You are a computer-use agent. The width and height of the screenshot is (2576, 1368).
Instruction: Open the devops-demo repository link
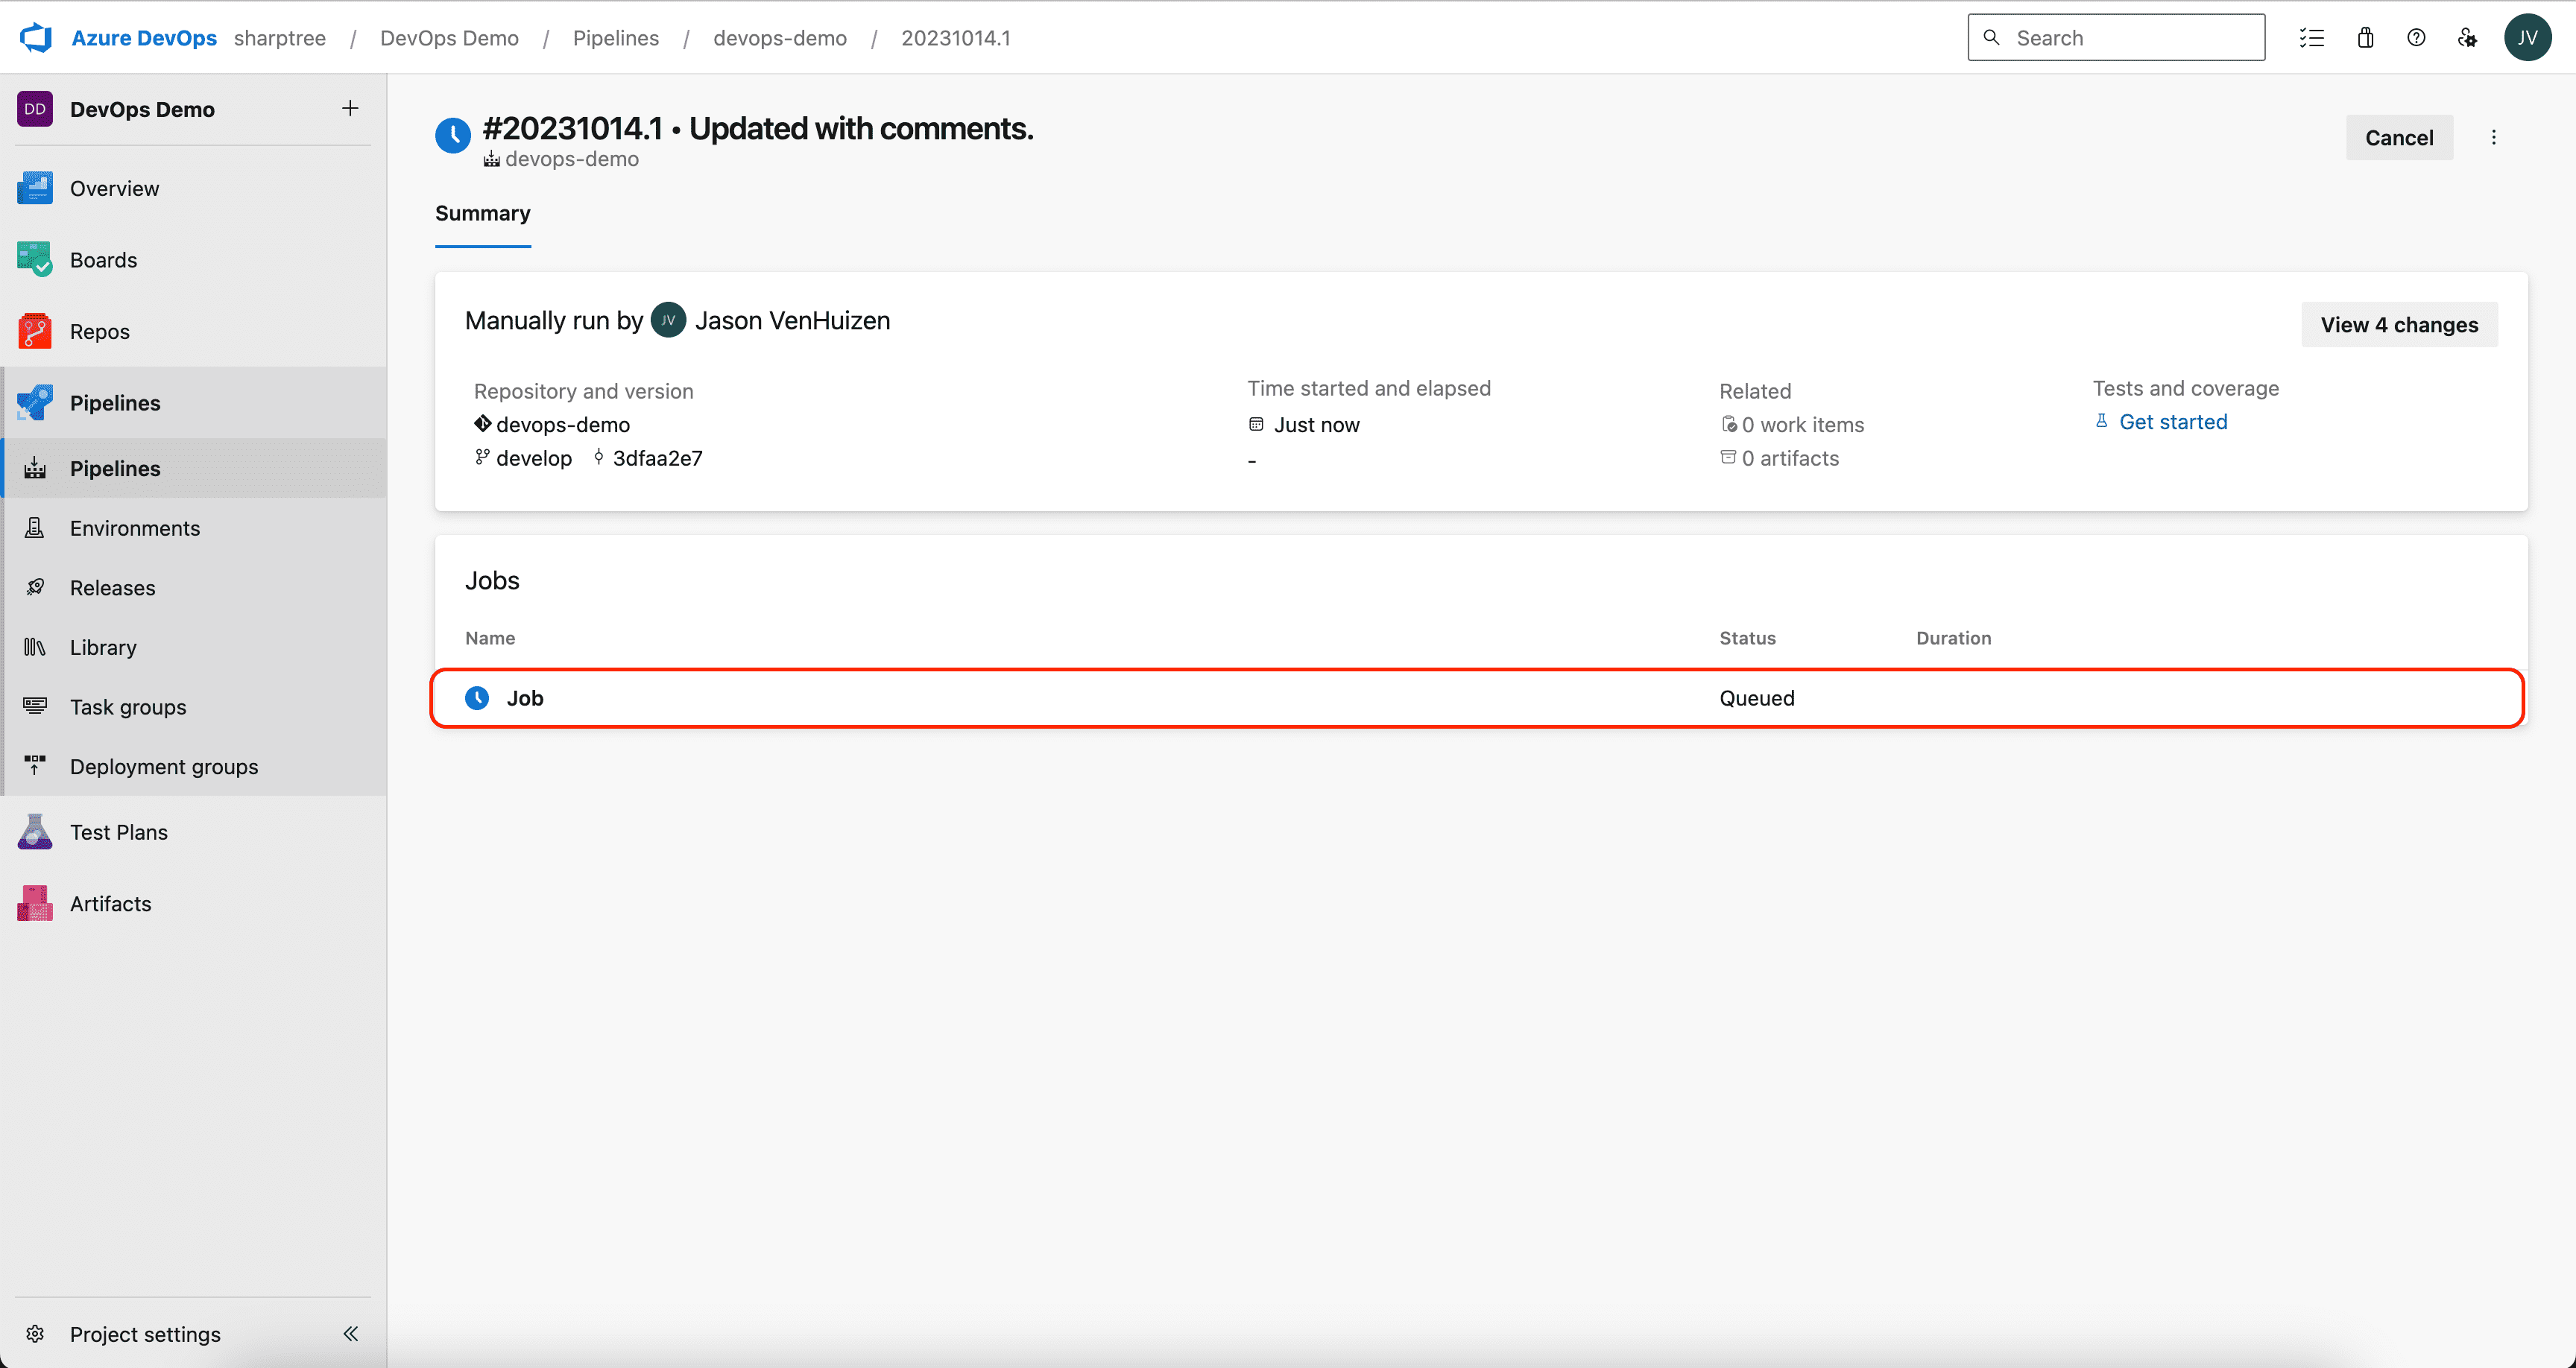pyautogui.click(x=563, y=425)
